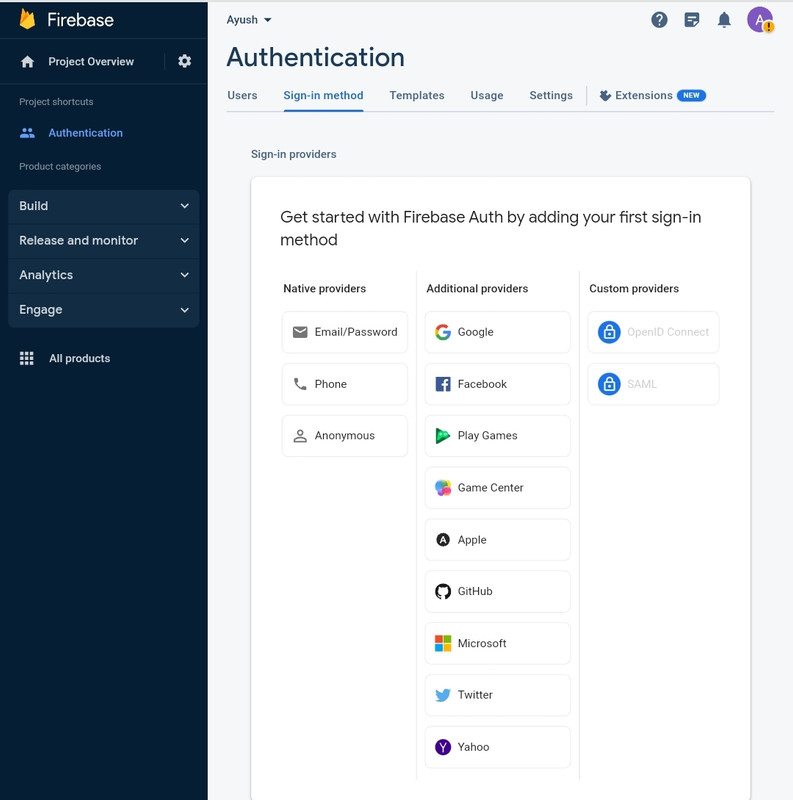The height and width of the screenshot is (800, 793).
Task: Click the SAML provider label
Action: click(x=642, y=384)
